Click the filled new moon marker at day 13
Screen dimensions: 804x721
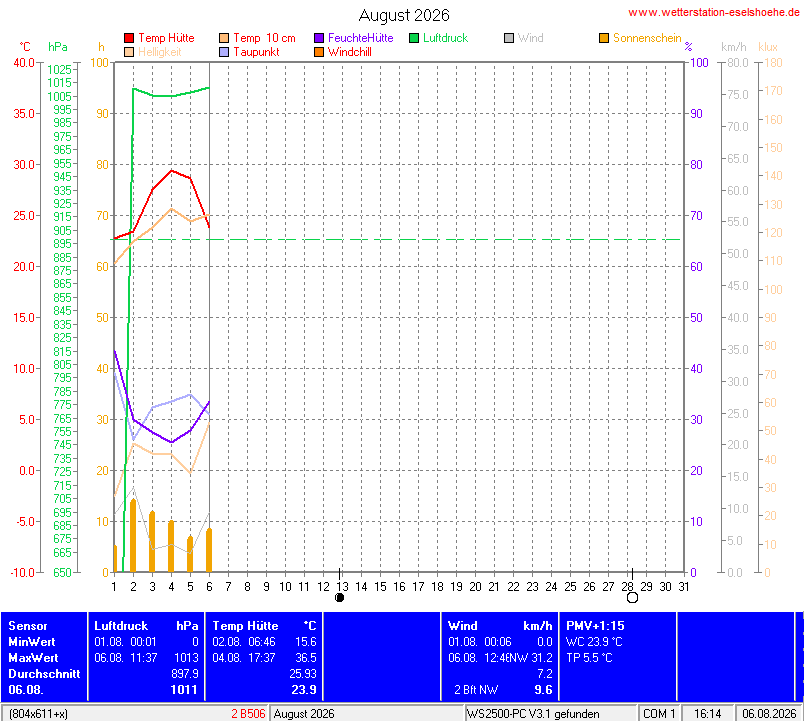(x=339, y=597)
